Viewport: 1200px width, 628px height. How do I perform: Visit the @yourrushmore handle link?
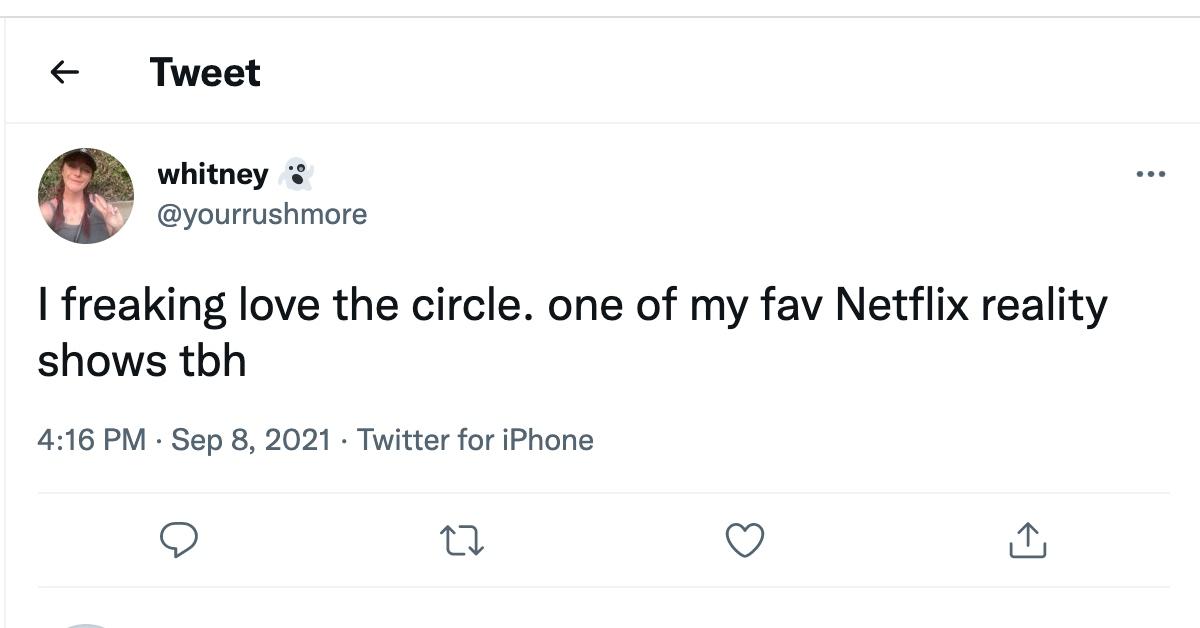(262, 214)
